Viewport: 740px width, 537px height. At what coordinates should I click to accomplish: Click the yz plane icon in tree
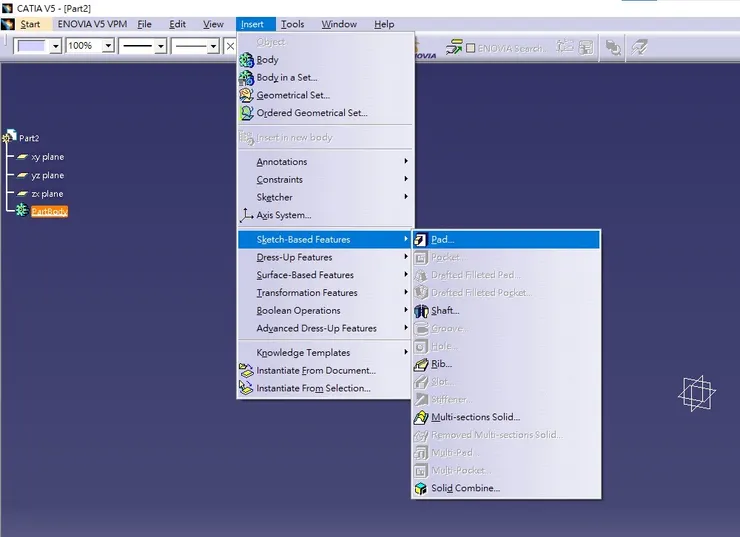point(22,175)
